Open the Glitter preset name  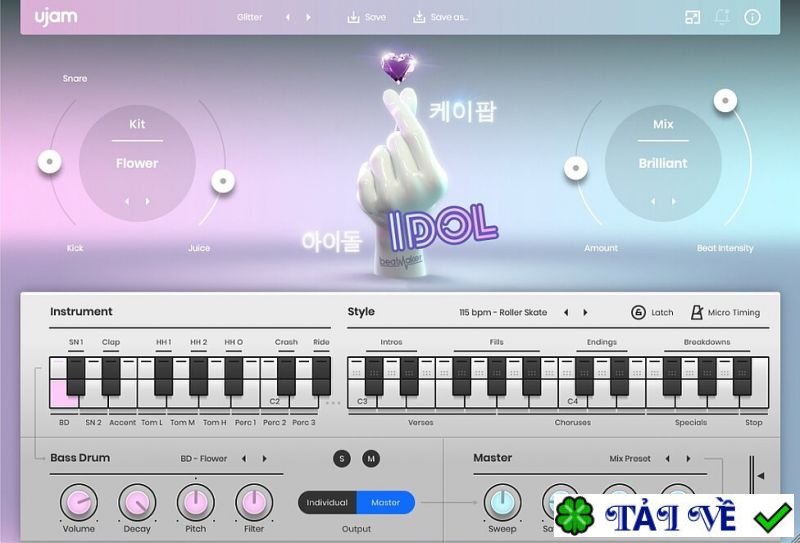point(249,17)
